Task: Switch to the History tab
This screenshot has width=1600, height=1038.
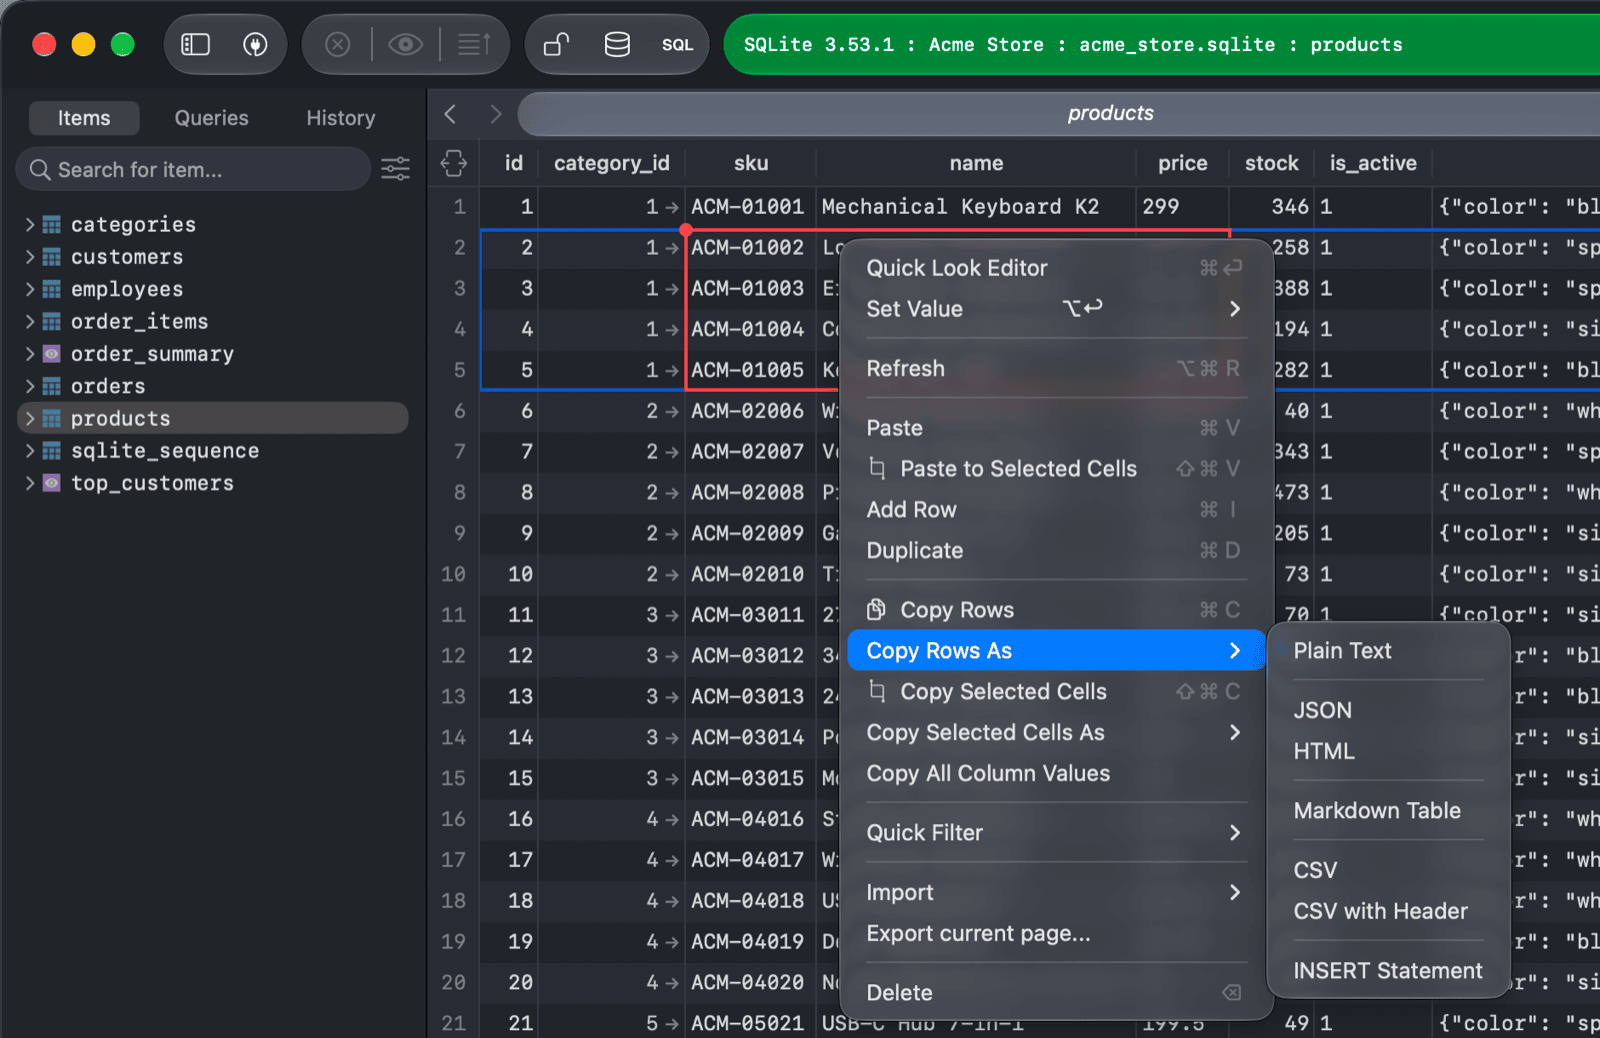Action: (340, 118)
